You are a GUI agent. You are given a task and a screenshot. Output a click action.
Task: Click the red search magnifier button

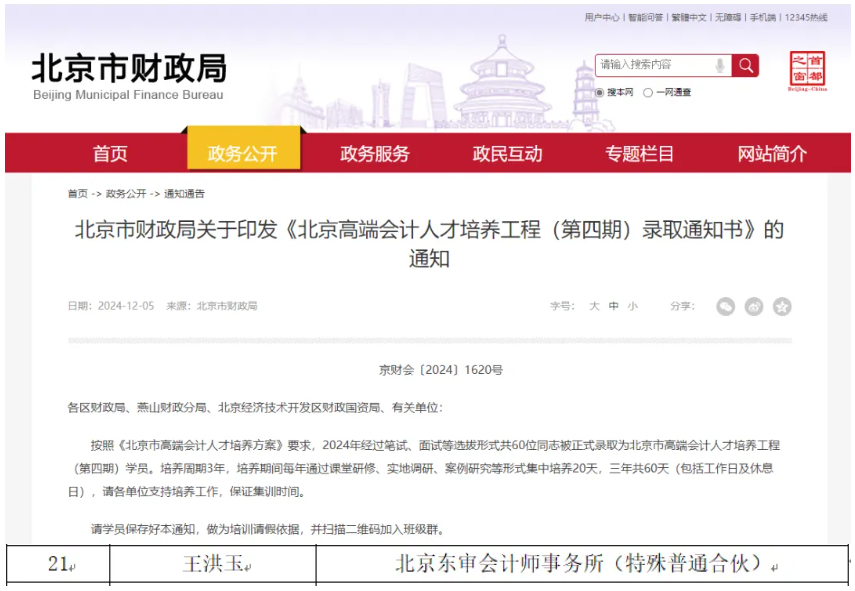tap(745, 66)
